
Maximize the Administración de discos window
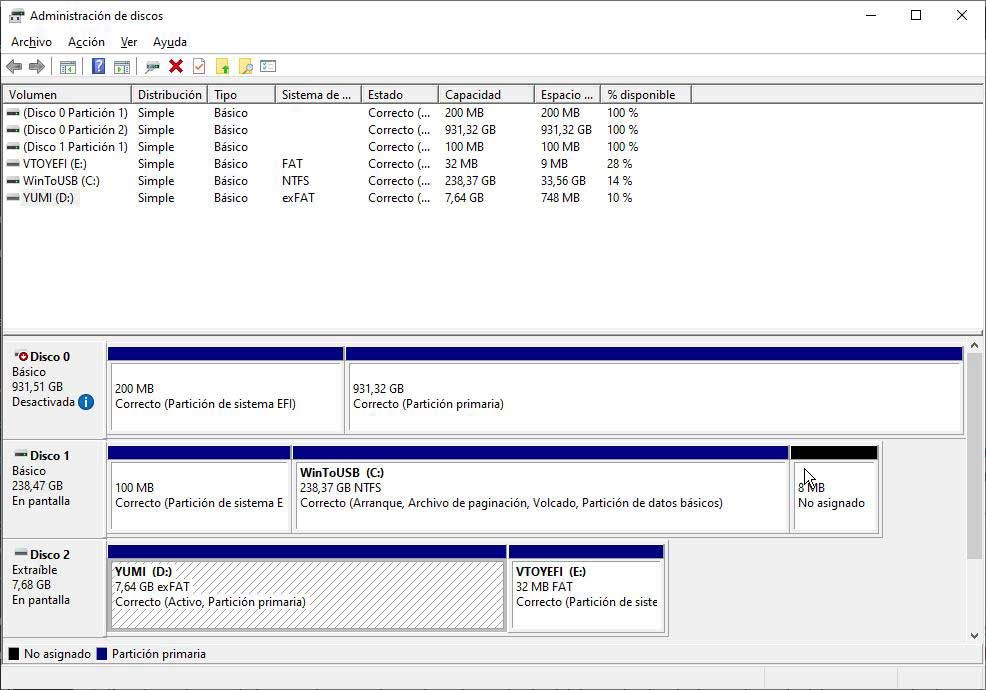point(916,16)
